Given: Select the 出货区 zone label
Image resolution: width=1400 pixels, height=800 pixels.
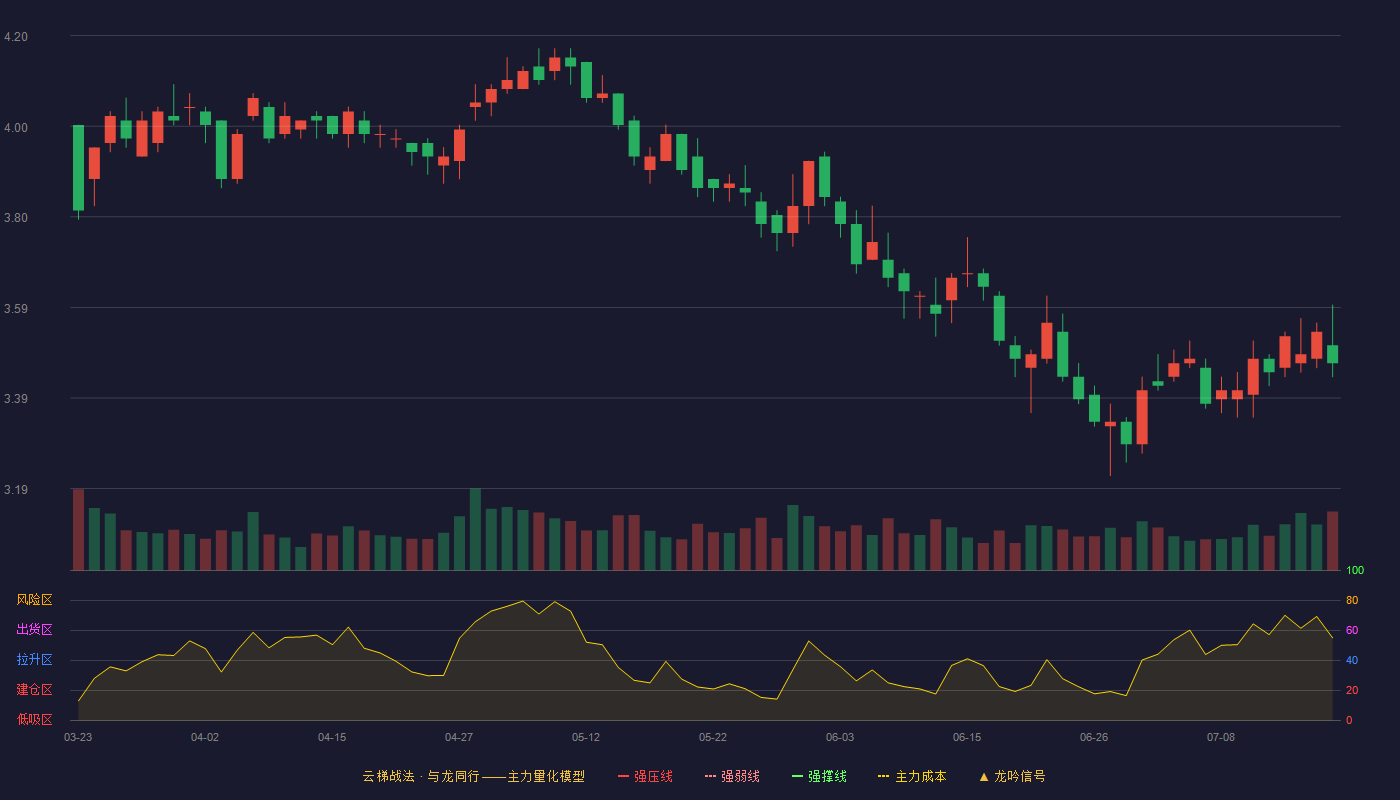Looking at the screenshot, I should click(x=34, y=630).
